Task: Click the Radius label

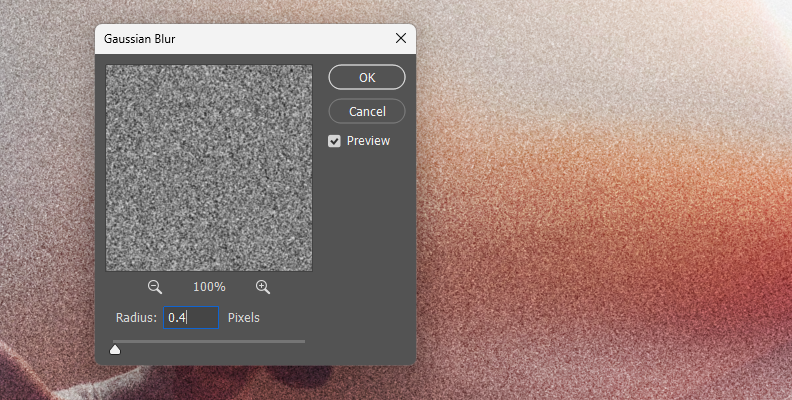Action: [x=136, y=318]
